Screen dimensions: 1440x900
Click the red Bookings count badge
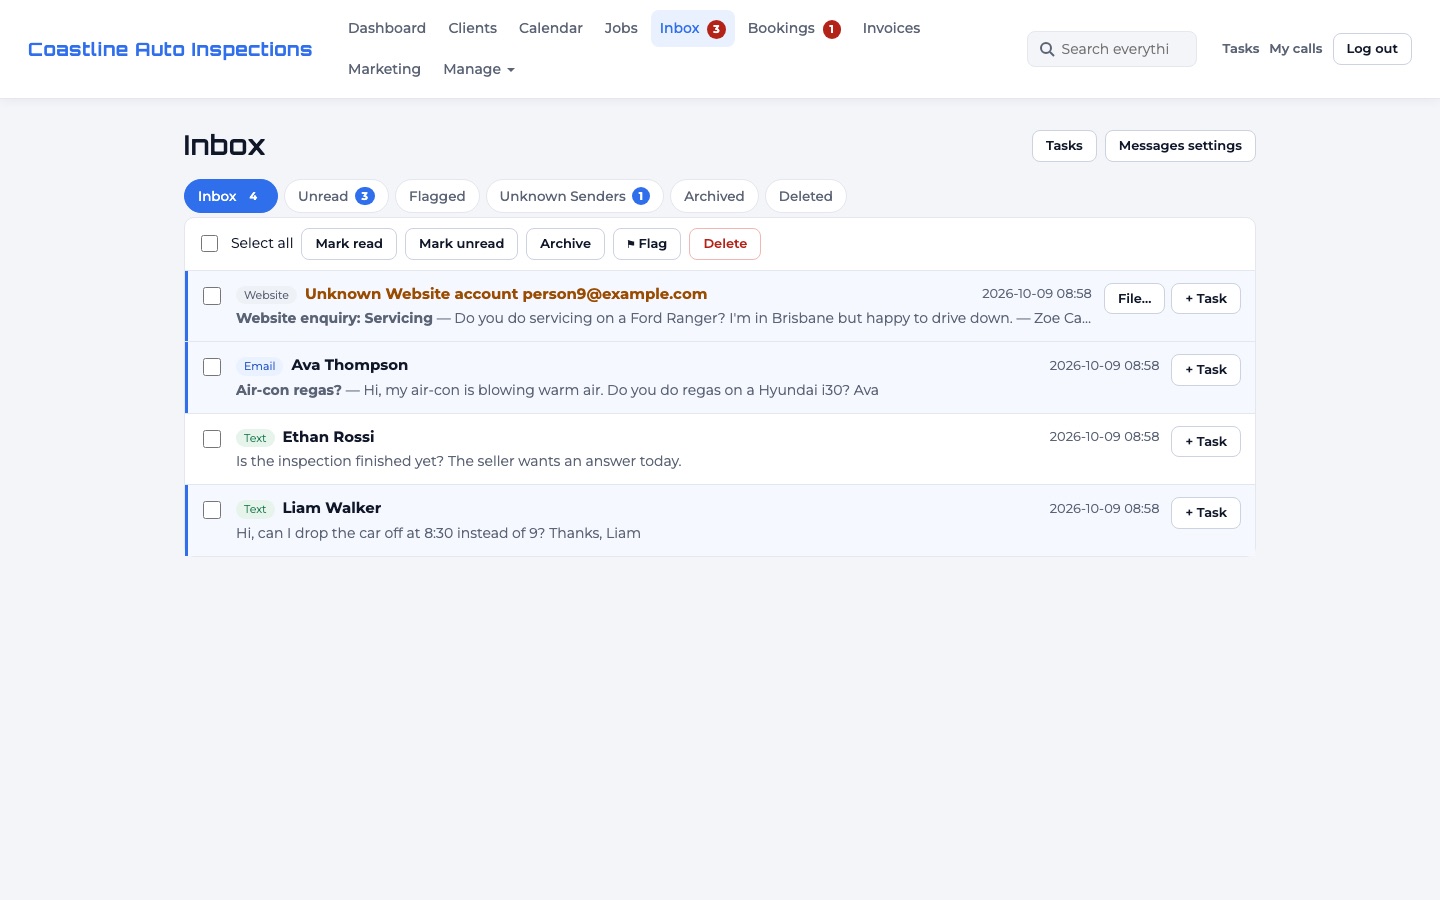(832, 29)
